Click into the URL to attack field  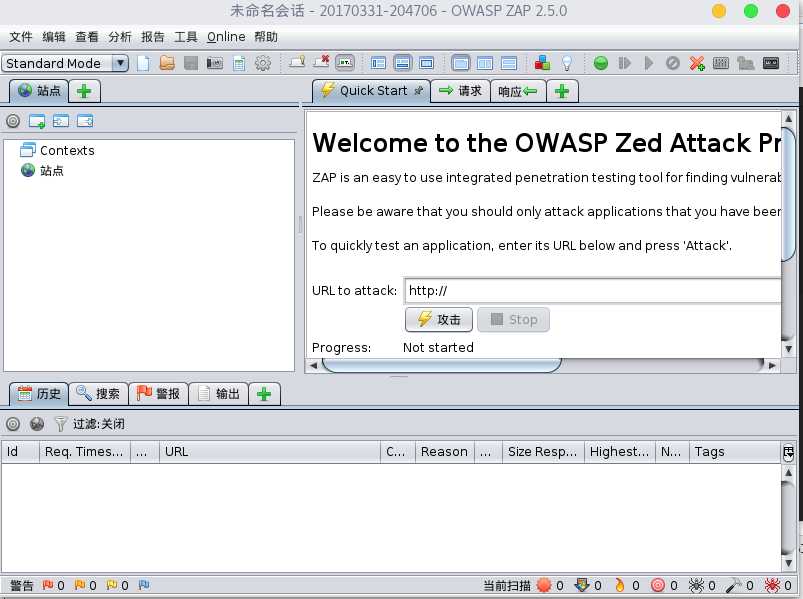[593, 291]
